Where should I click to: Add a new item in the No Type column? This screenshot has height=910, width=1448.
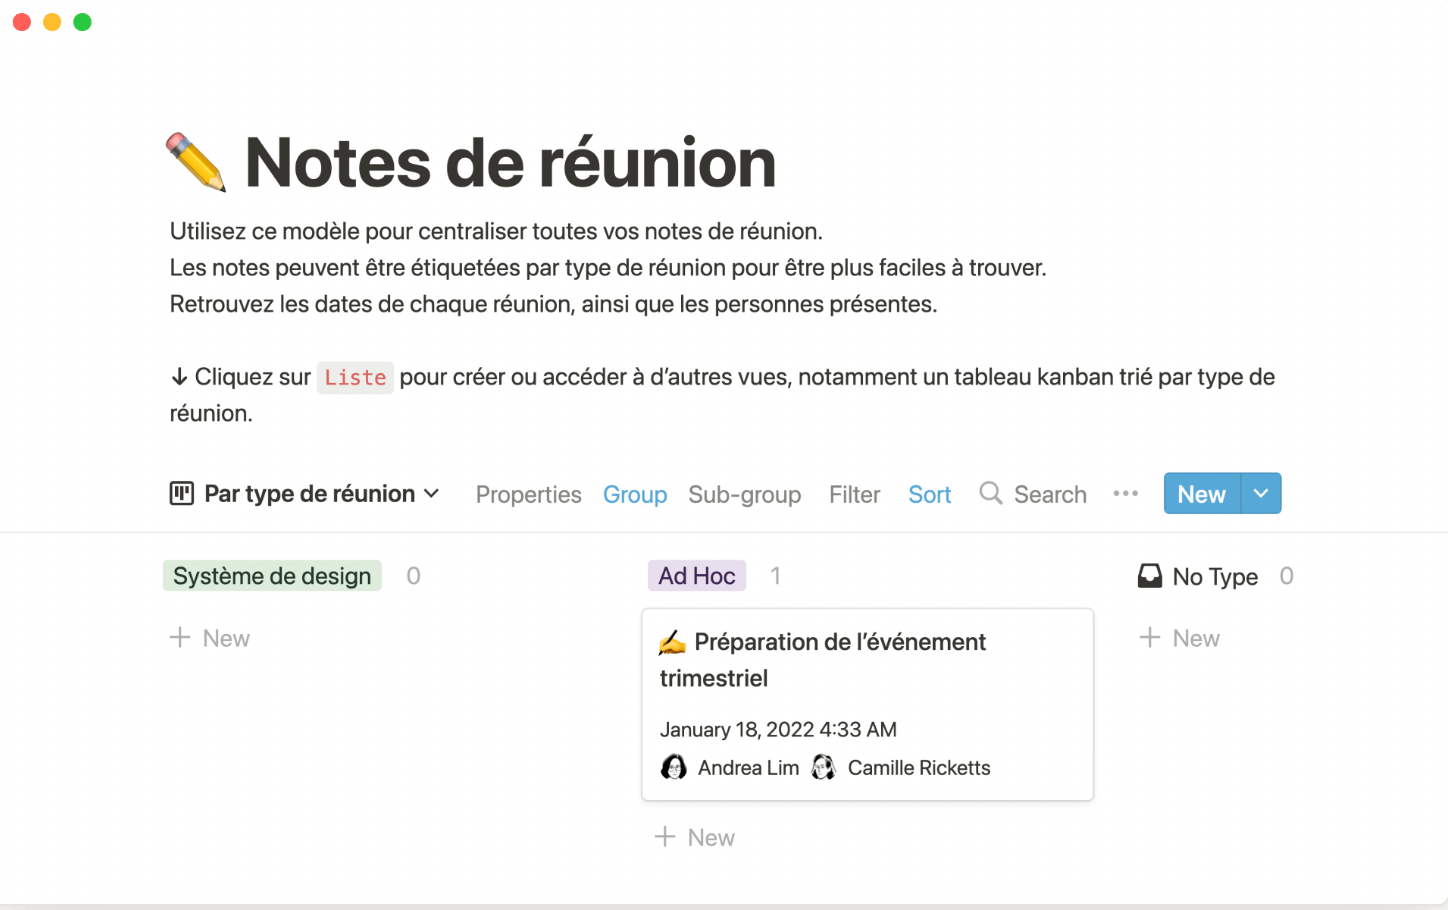coord(1180,638)
